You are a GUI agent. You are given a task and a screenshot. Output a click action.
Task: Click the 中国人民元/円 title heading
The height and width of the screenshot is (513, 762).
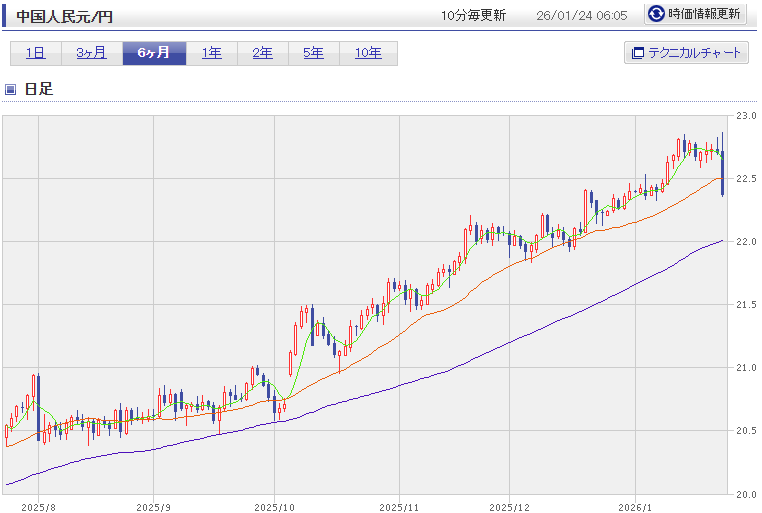pos(64,15)
